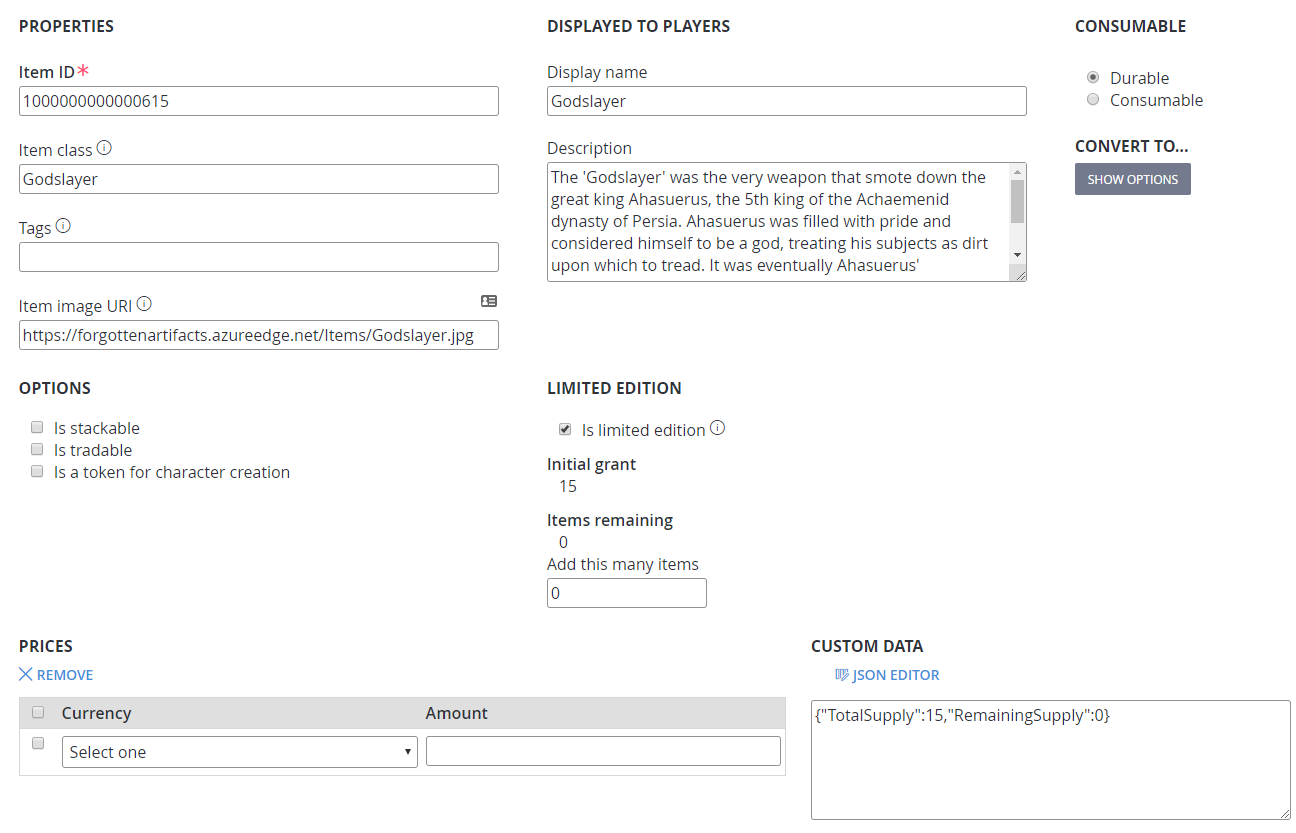Open the JSON Editor link
Image resolution: width=1296 pixels, height=833 pixels.
[x=895, y=675]
